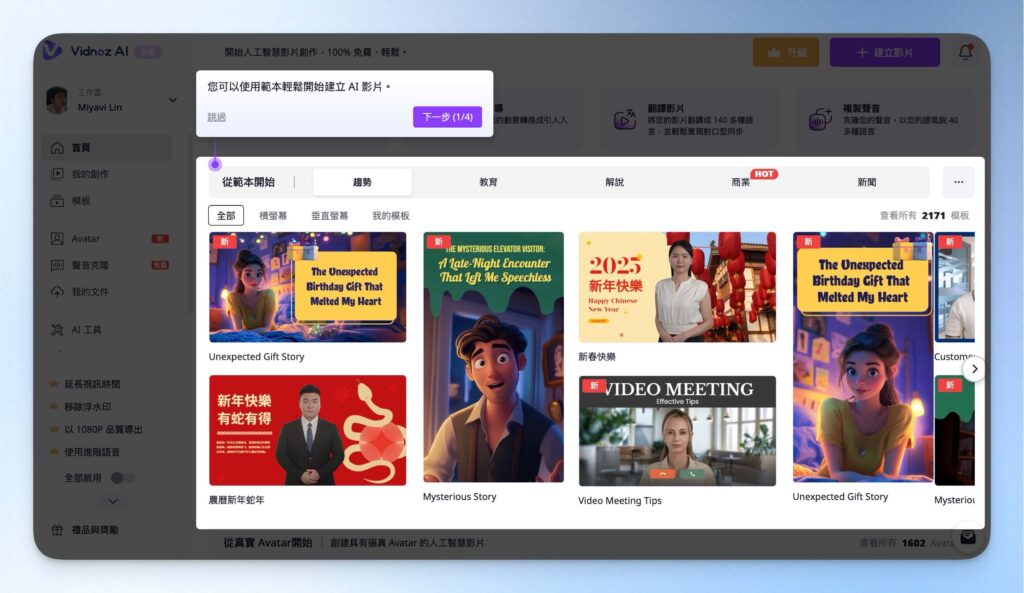Viewport: 1024px width, 593px height.
Task: Click the 禮品與獎勵 gift icon
Action: 57,530
